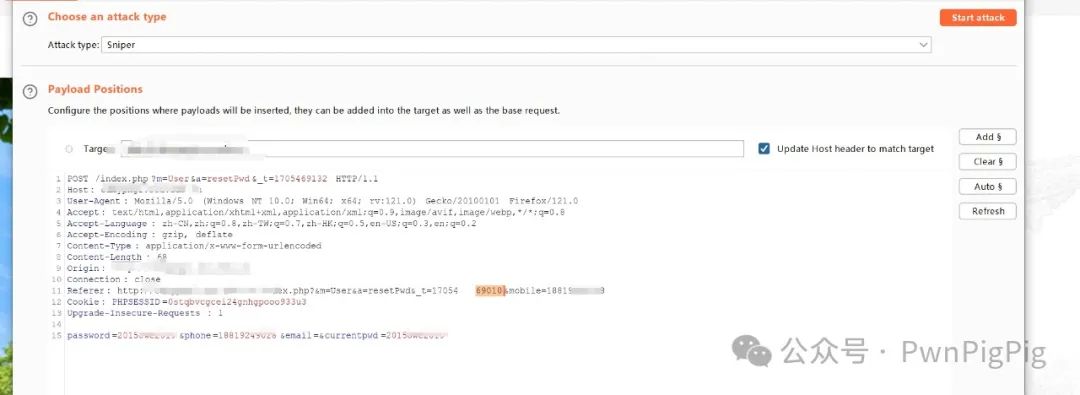1080x395 pixels.
Task: Expand the Attack type dropdown
Action: (923, 45)
